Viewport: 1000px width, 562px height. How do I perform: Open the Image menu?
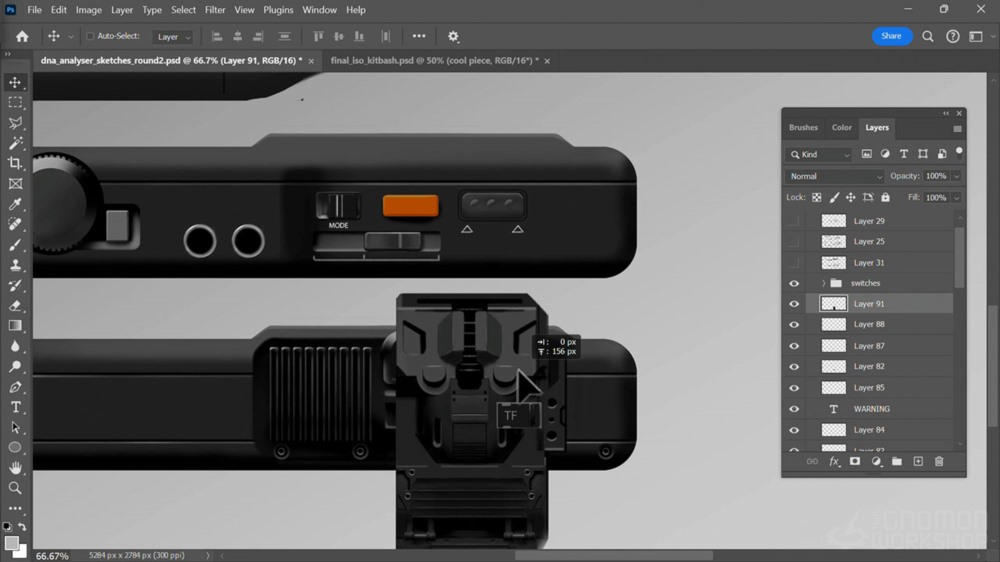point(89,10)
